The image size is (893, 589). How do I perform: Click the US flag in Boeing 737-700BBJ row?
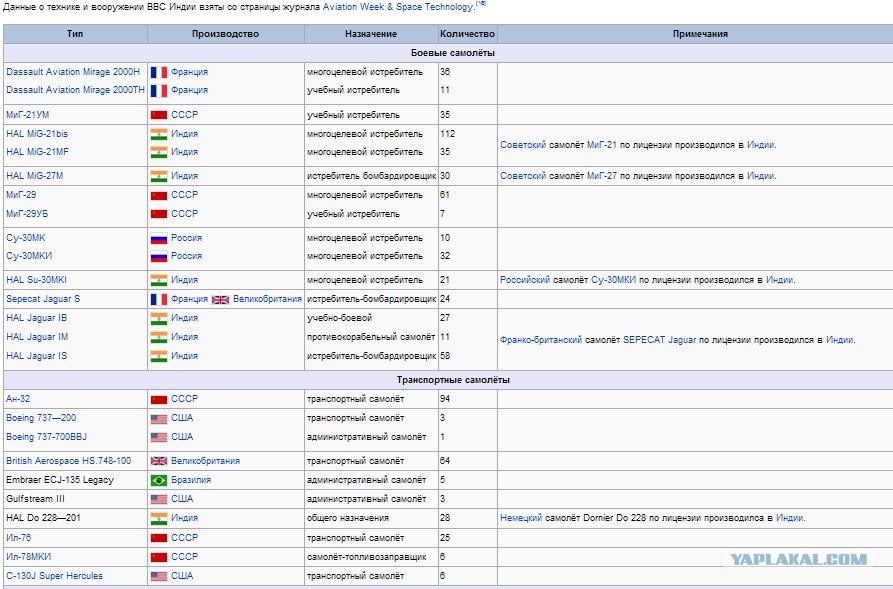tap(159, 437)
